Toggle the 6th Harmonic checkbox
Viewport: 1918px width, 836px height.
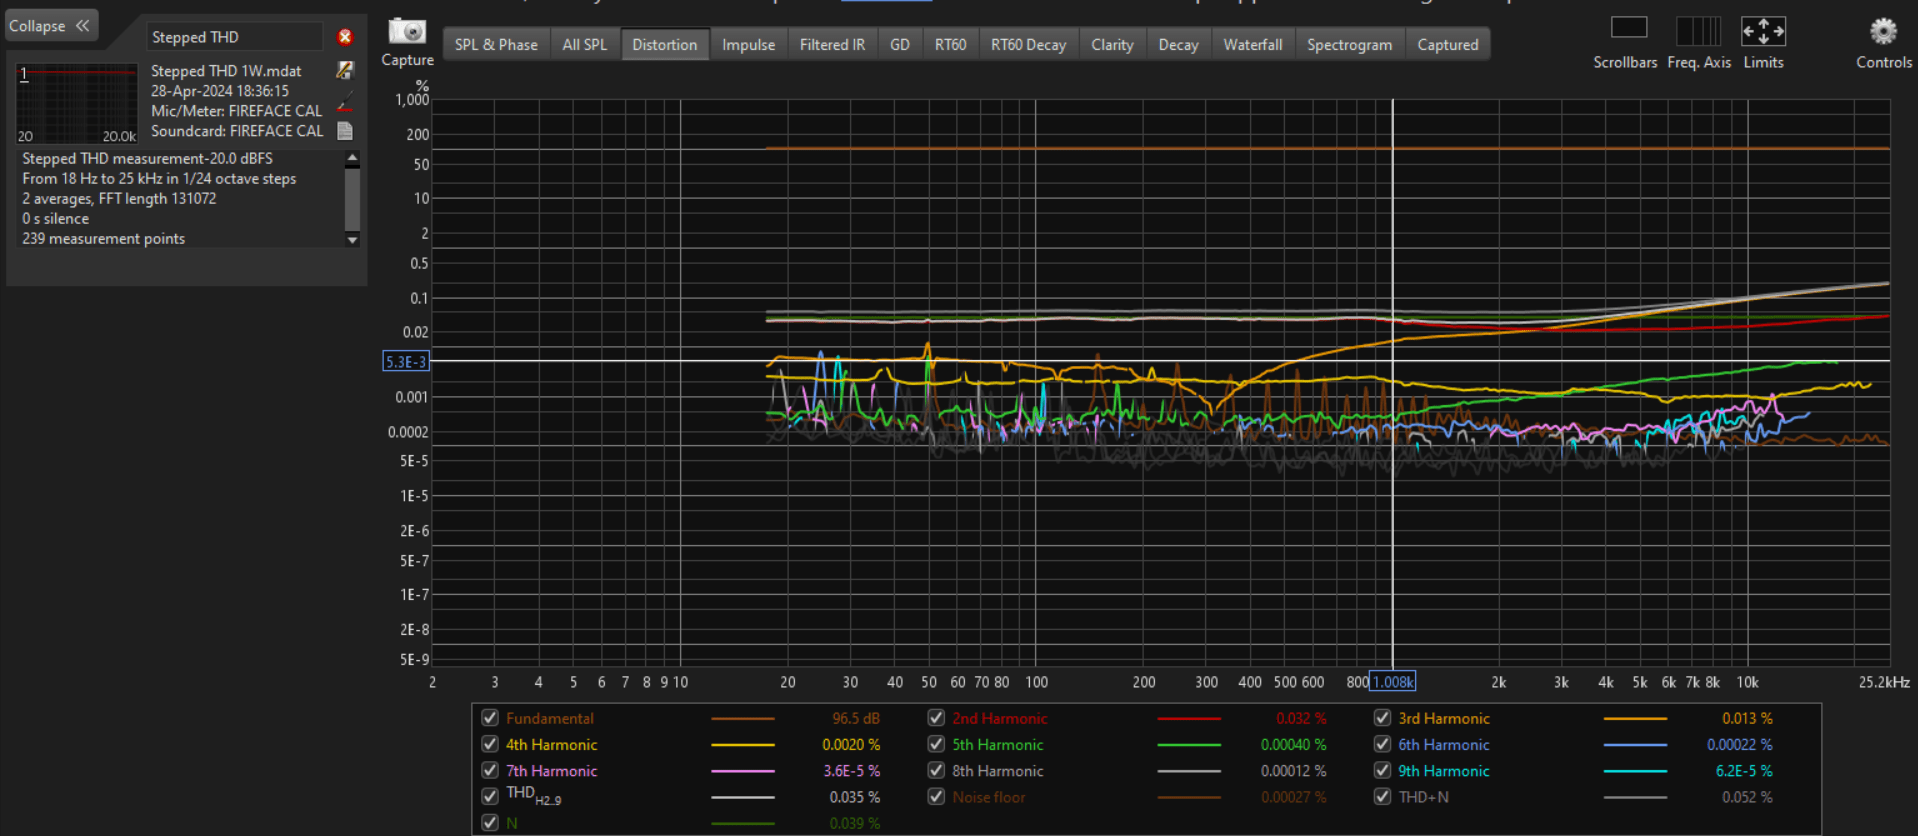tap(1382, 744)
